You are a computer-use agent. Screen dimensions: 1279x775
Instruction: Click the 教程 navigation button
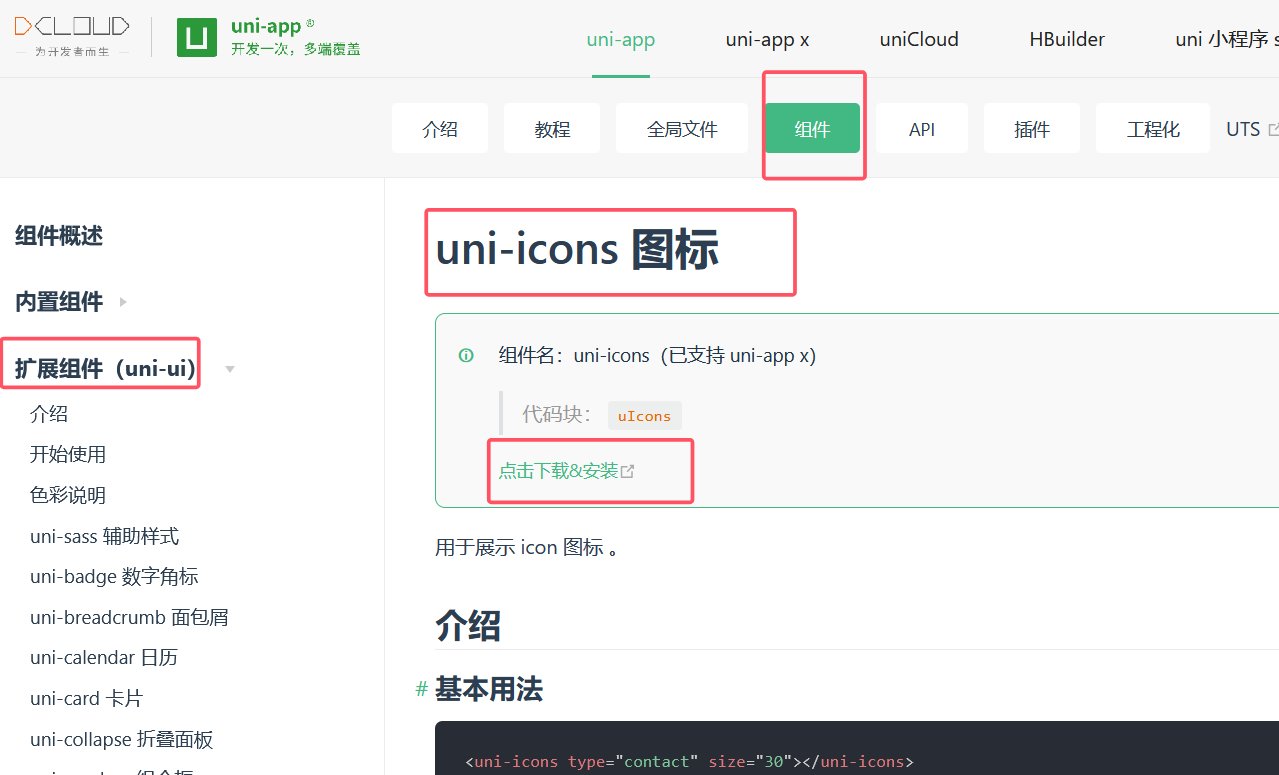click(552, 129)
